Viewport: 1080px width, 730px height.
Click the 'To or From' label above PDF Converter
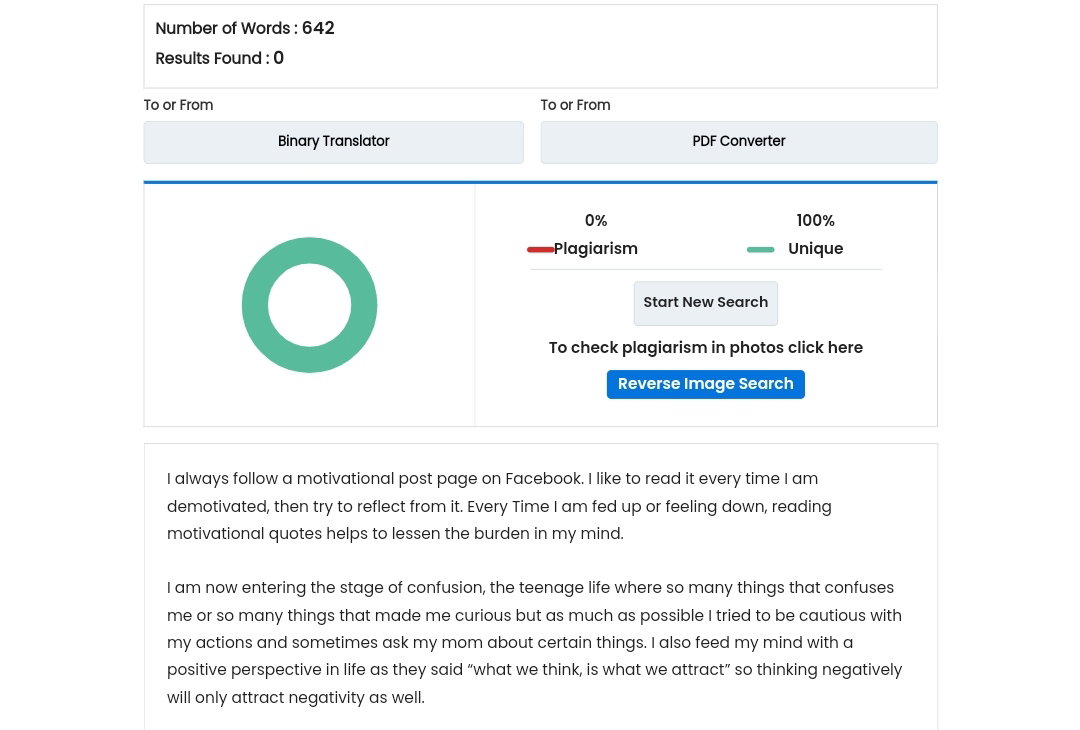click(575, 105)
